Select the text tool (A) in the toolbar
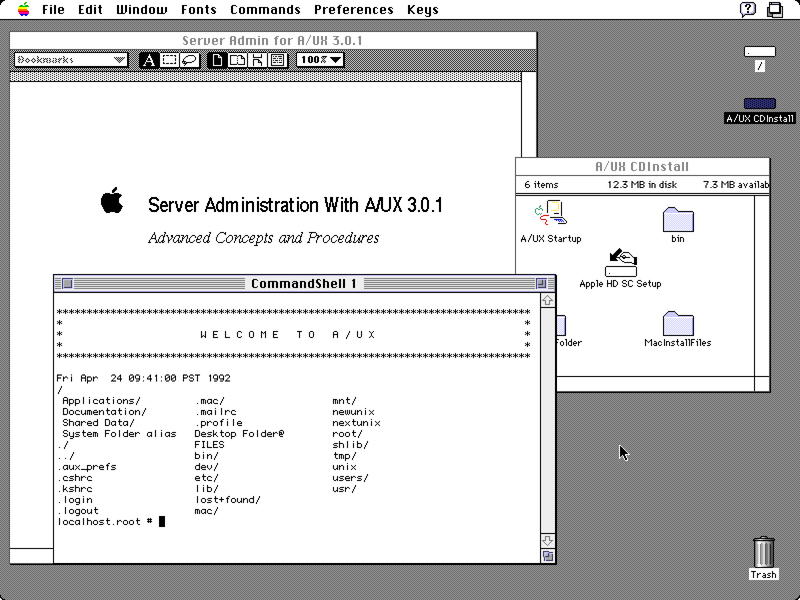 148,60
